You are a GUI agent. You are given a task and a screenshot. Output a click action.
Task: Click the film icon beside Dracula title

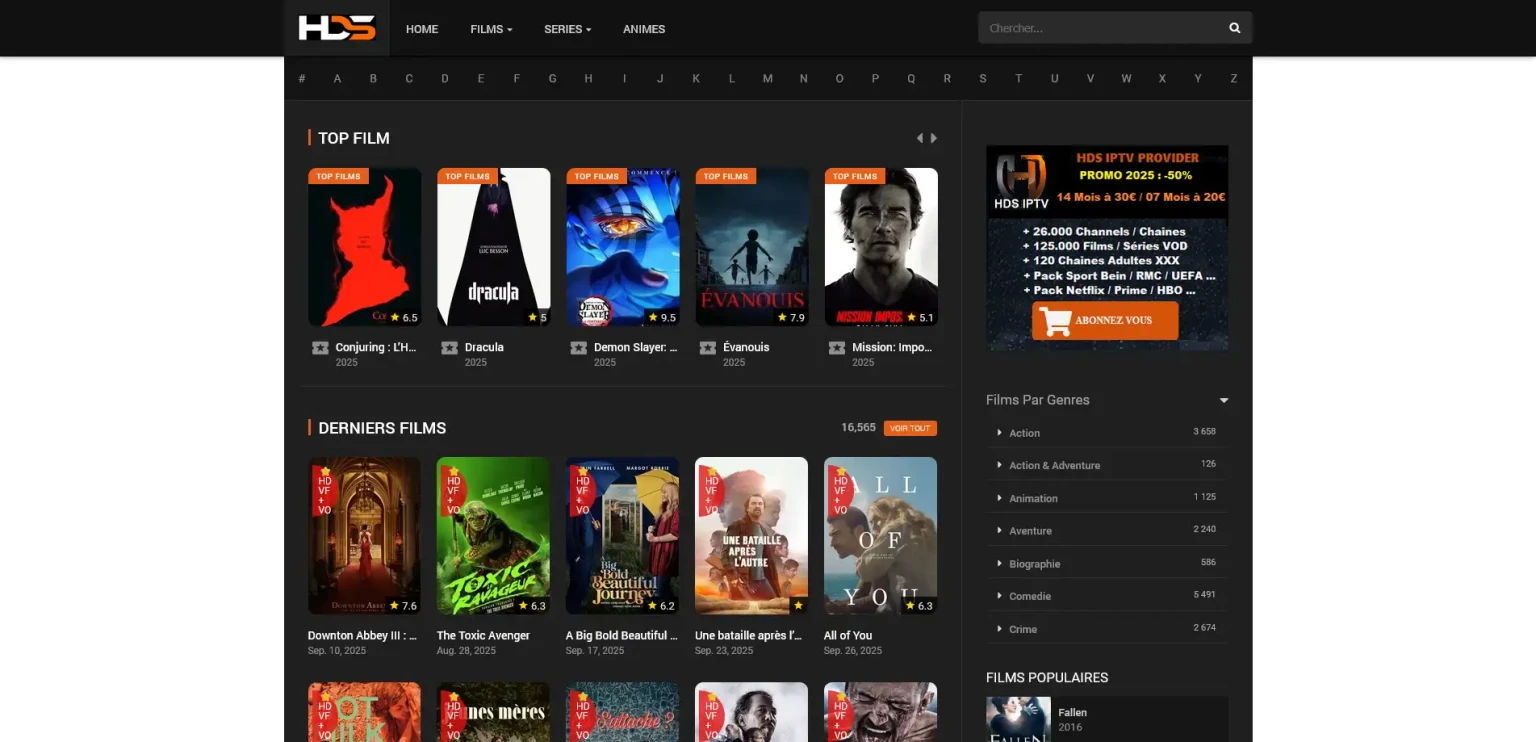point(449,348)
